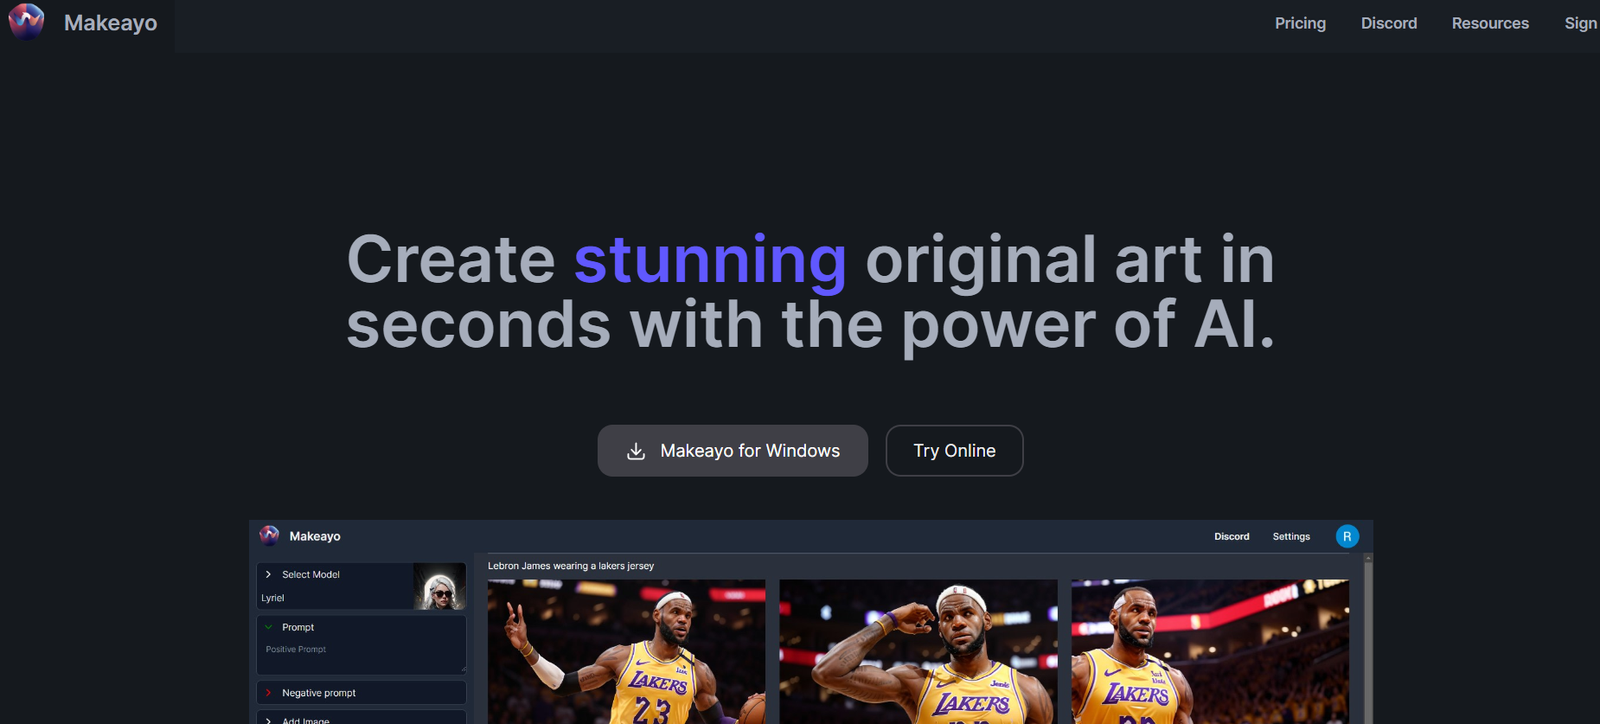1600x724 pixels.
Task: Expand the Select Model section chevron
Action: 268,575
